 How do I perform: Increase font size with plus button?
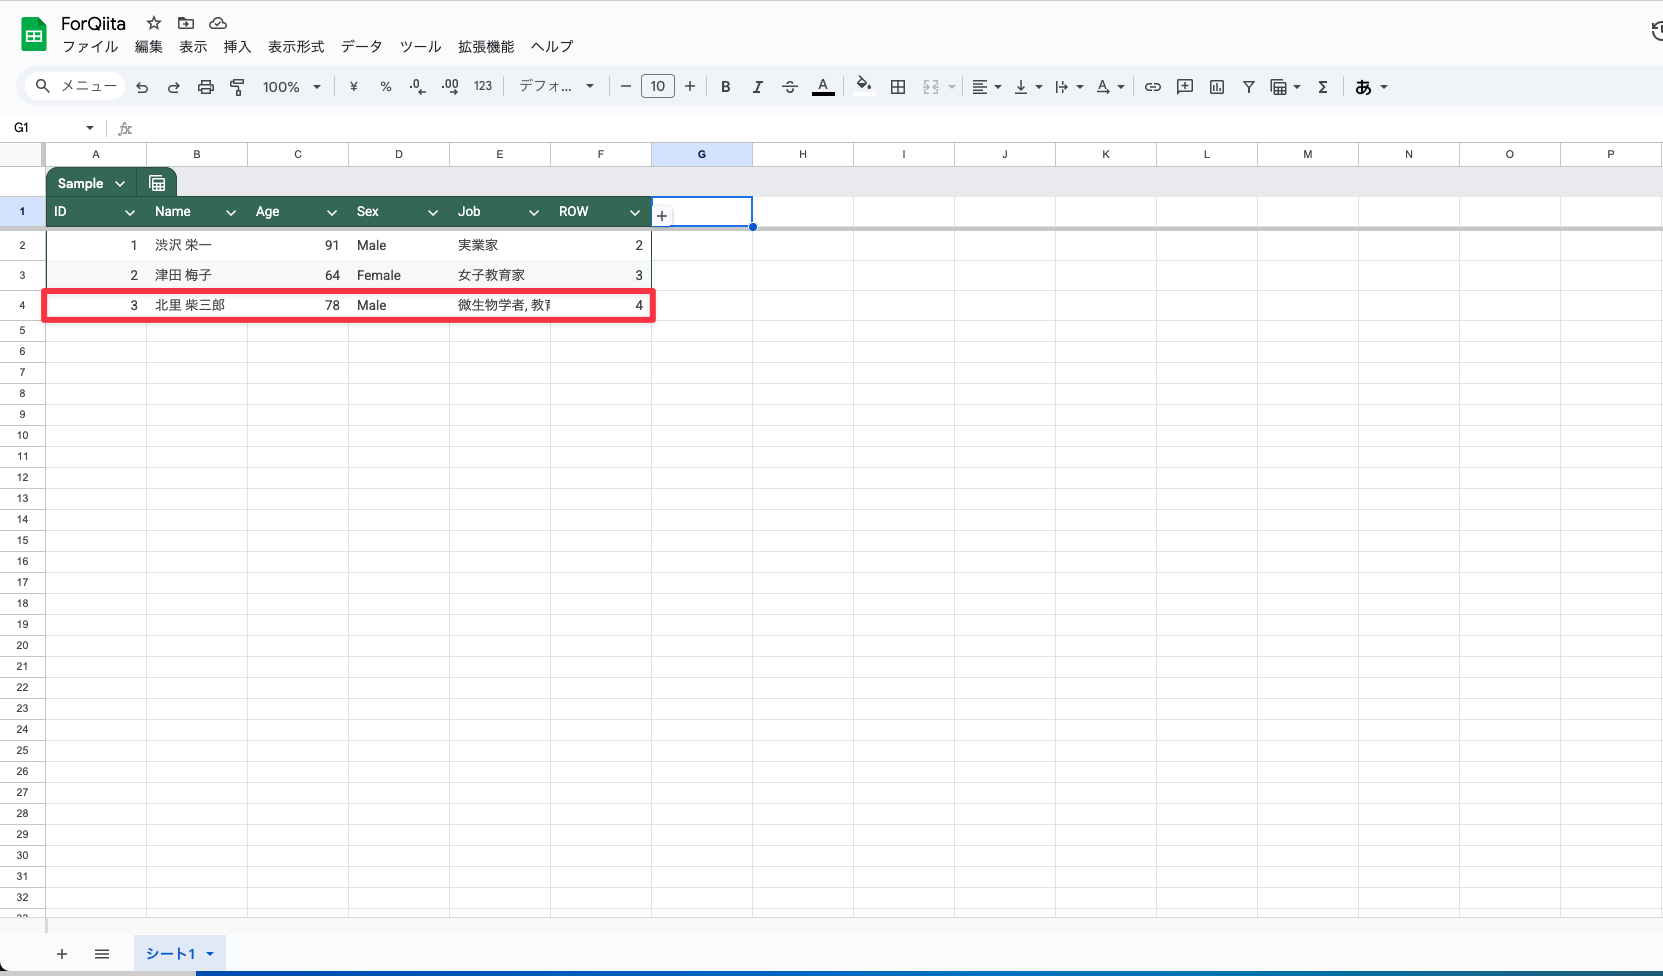(x=690, y=87)
